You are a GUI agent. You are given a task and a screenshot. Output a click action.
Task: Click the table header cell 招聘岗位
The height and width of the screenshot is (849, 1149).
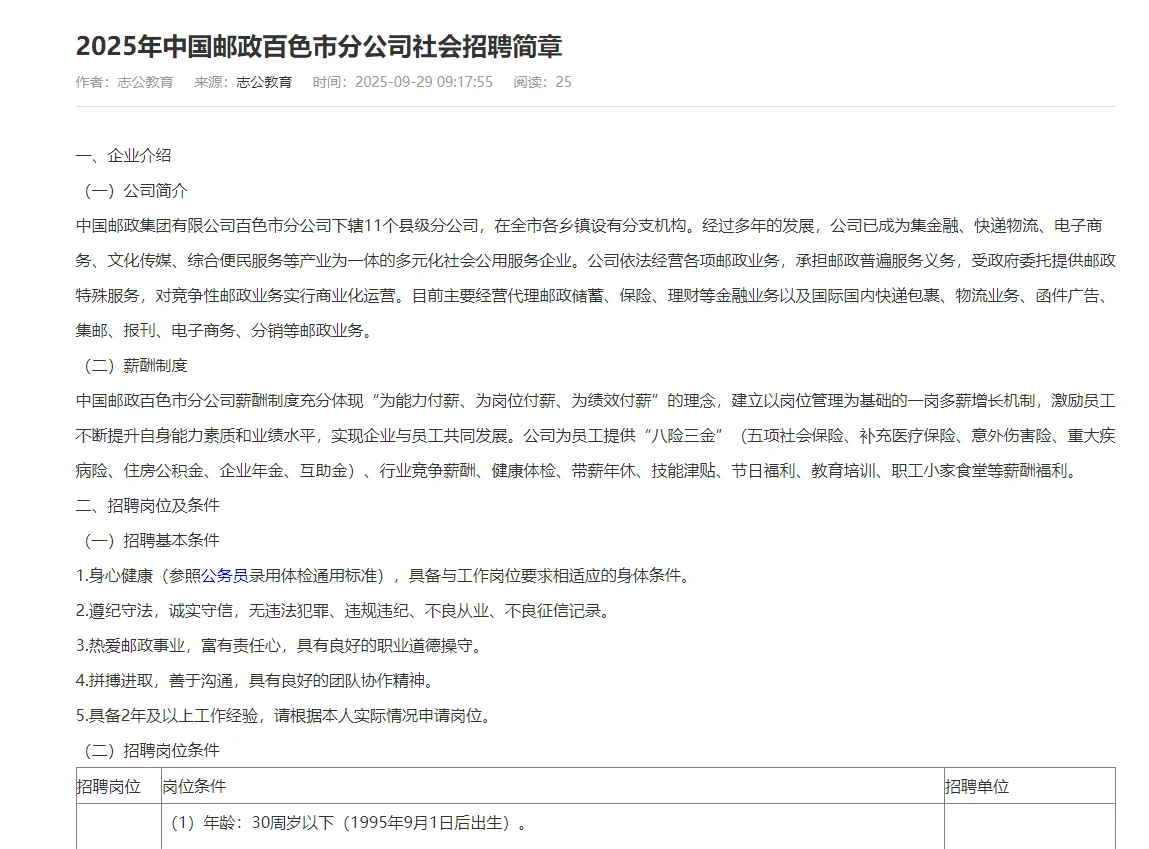click(x=119, y=787)
